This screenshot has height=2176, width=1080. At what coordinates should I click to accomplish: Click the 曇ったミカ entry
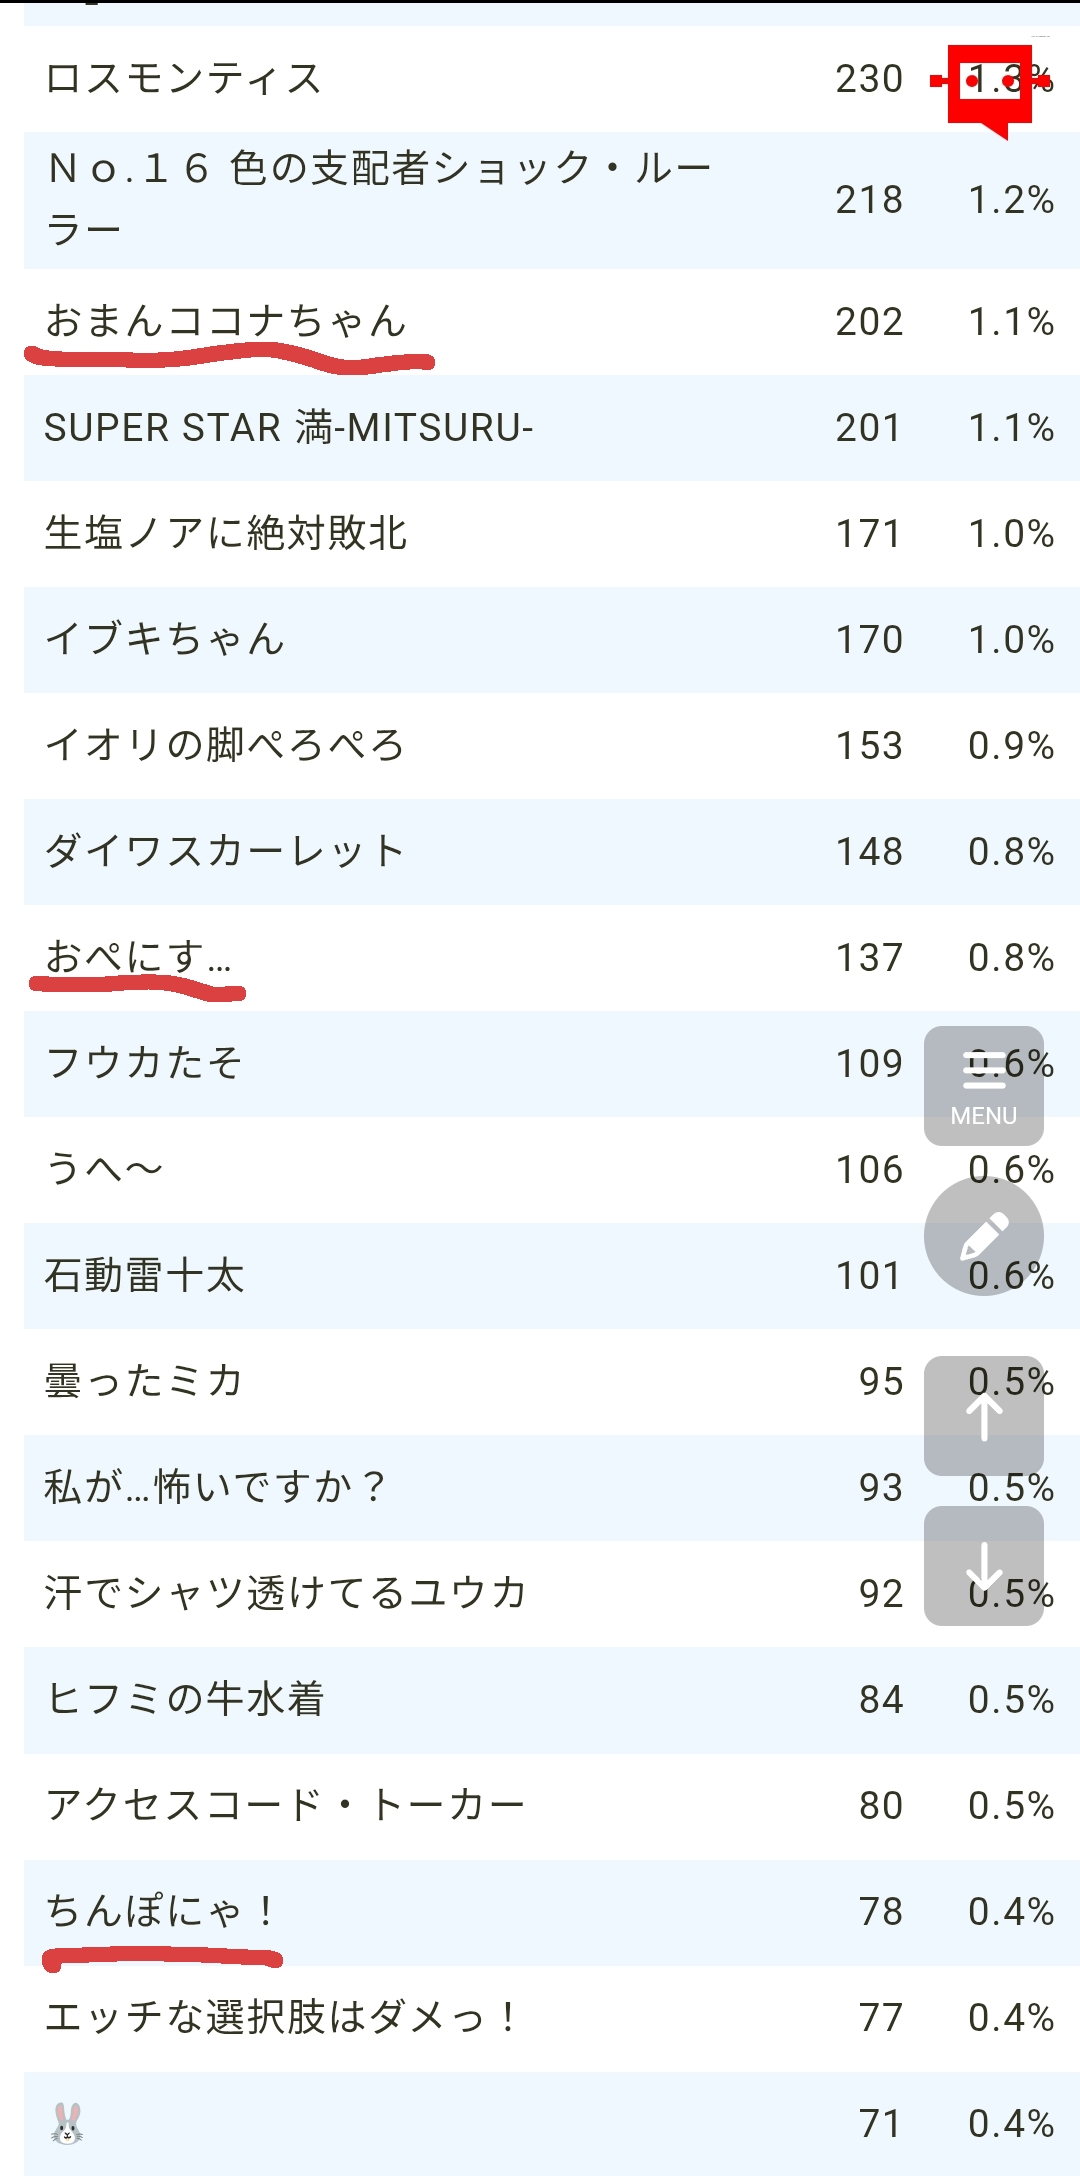tap(144, 1382)
